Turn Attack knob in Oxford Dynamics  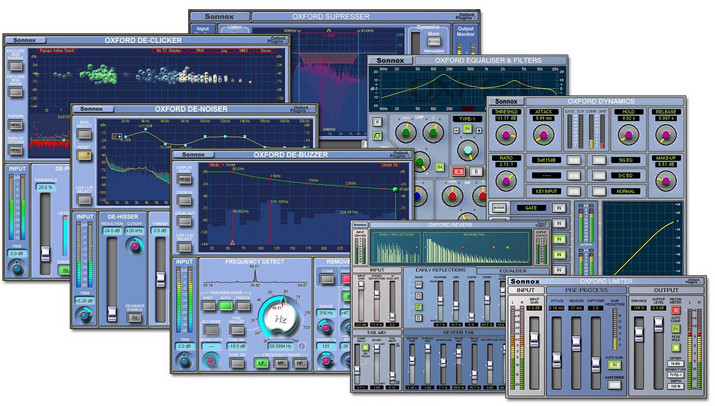[x=543, y=135]
